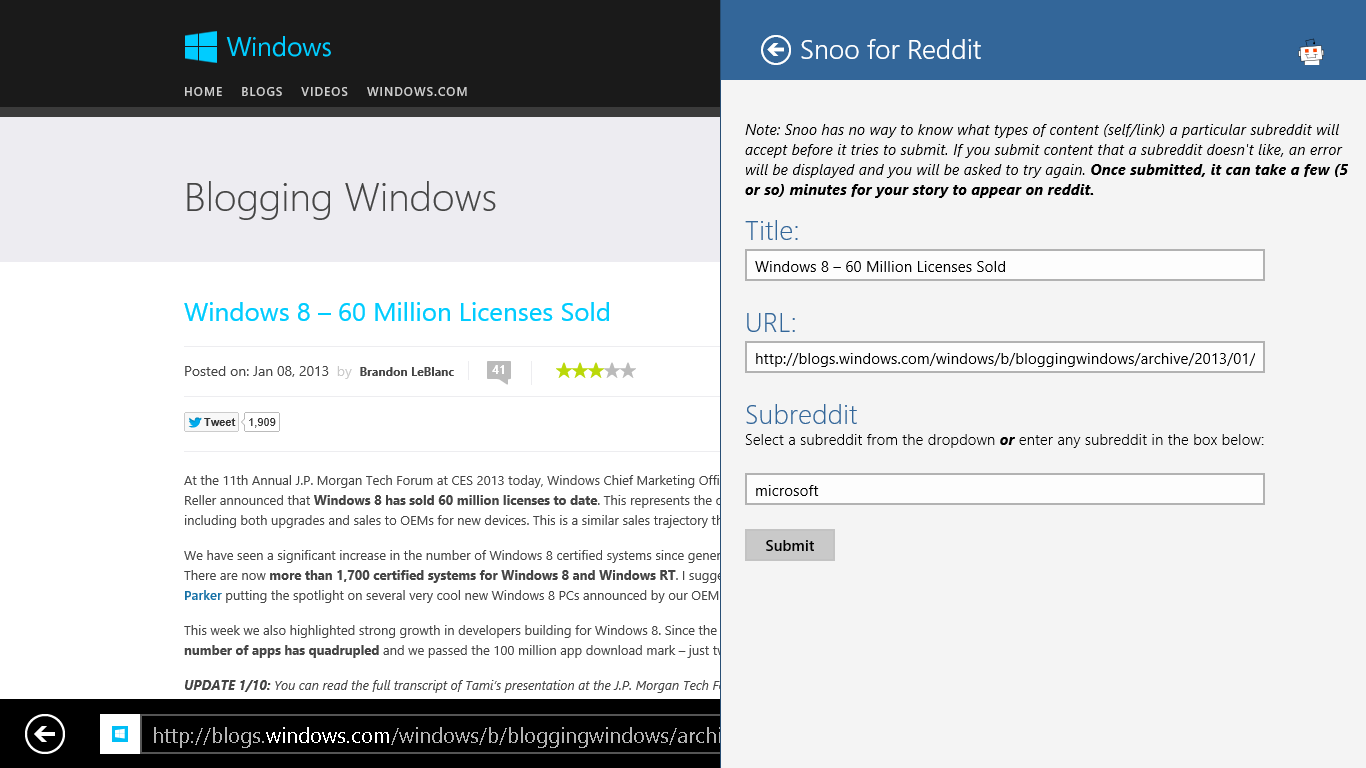Click the Tweet button
Image resolution: width=1366 pixels, height=768 pixels.
(212, 422)
